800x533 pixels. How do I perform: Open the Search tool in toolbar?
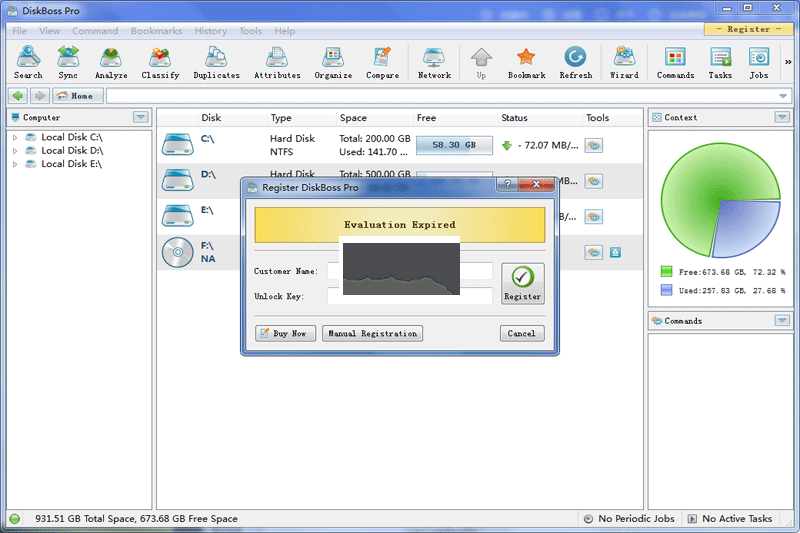28,62
